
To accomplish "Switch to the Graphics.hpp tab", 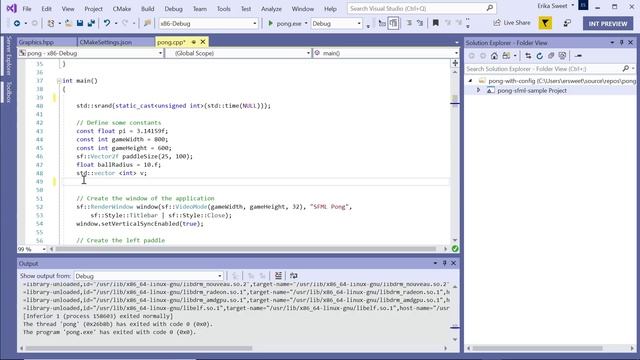I will coord(47,42).
